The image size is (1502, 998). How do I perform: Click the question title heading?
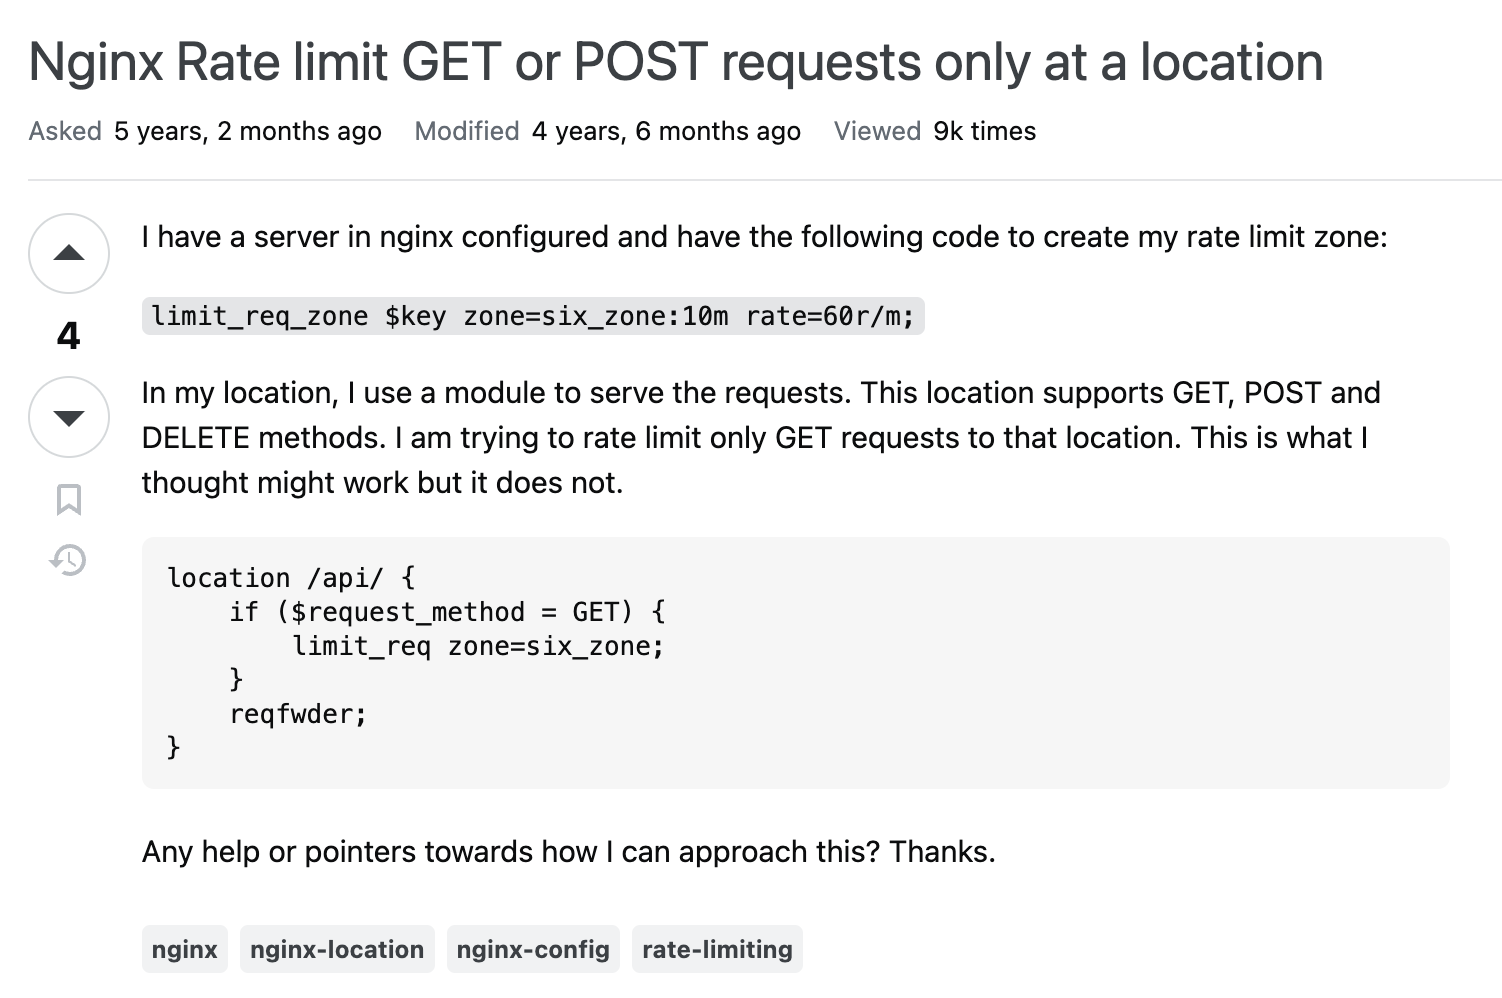click(x=676, y=62)
